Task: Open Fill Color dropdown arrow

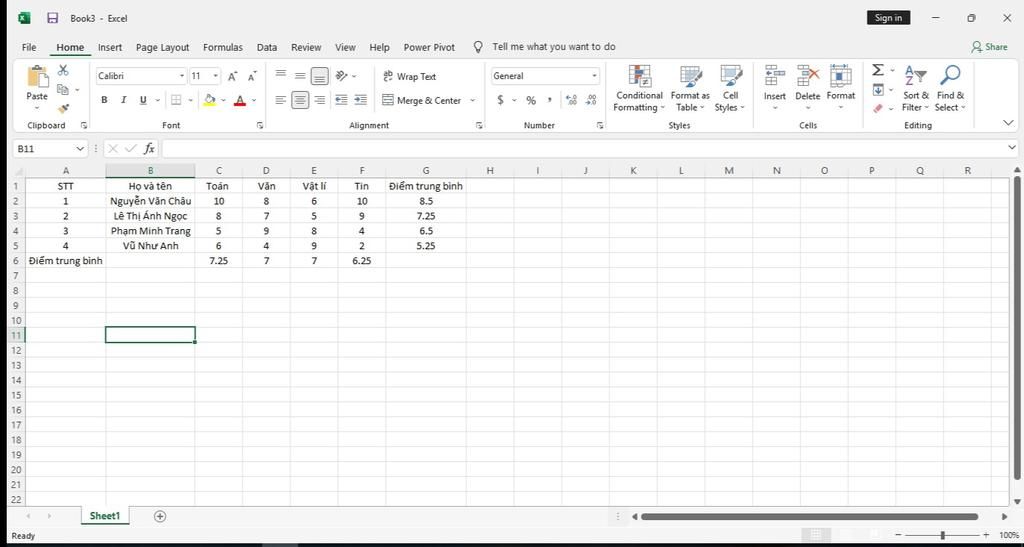Action: pos(223,101)
